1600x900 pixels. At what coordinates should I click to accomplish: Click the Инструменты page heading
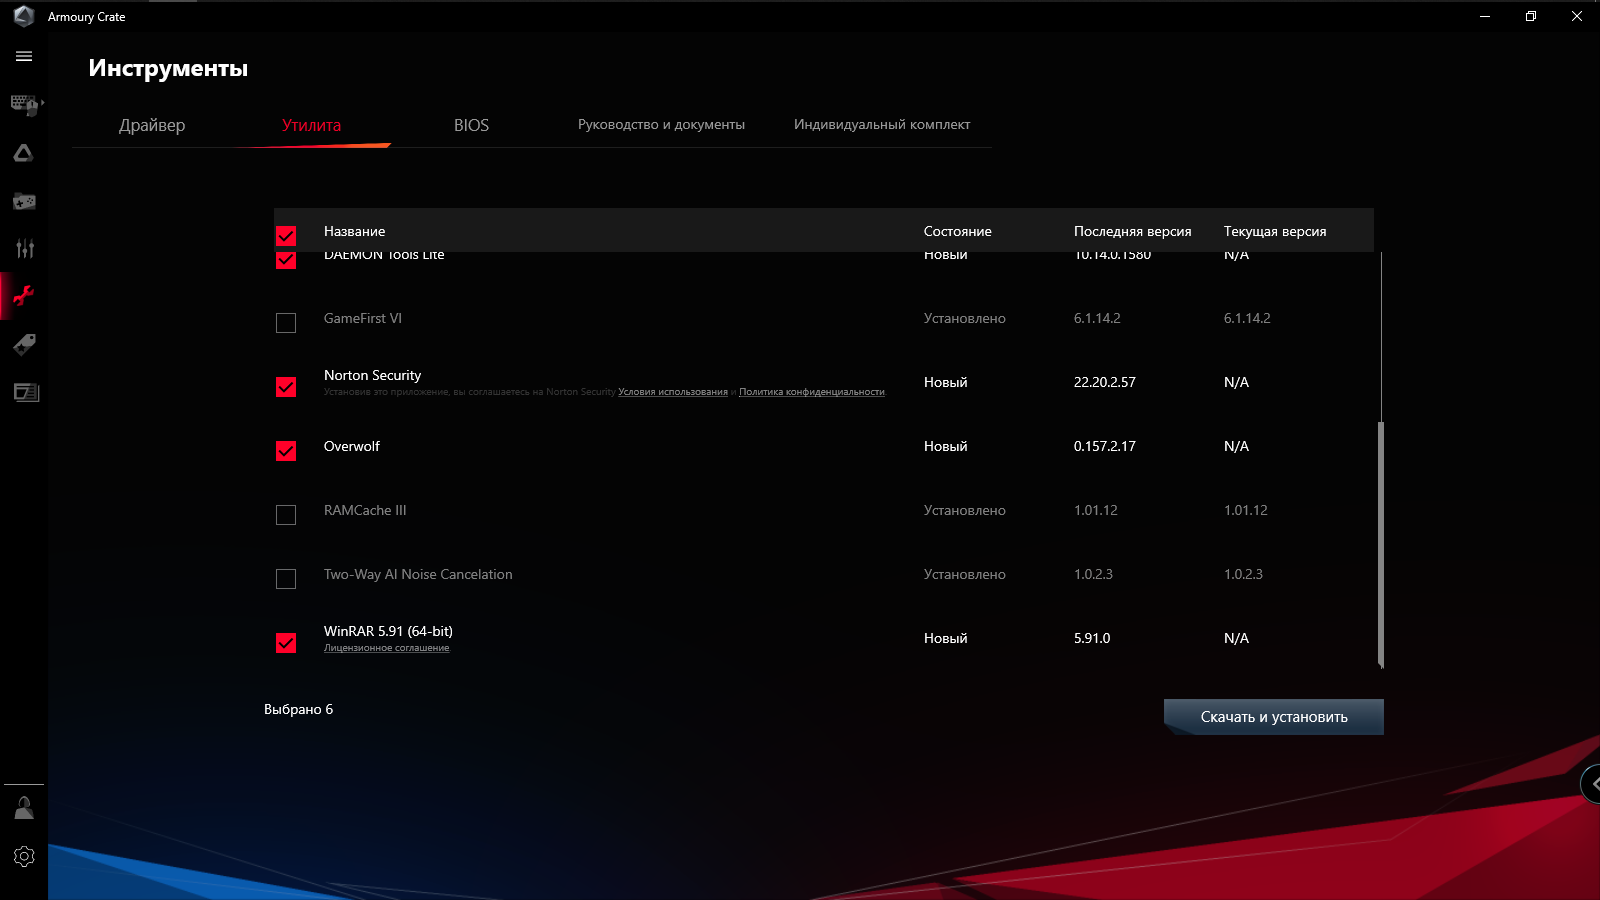(x=168, y=68)
